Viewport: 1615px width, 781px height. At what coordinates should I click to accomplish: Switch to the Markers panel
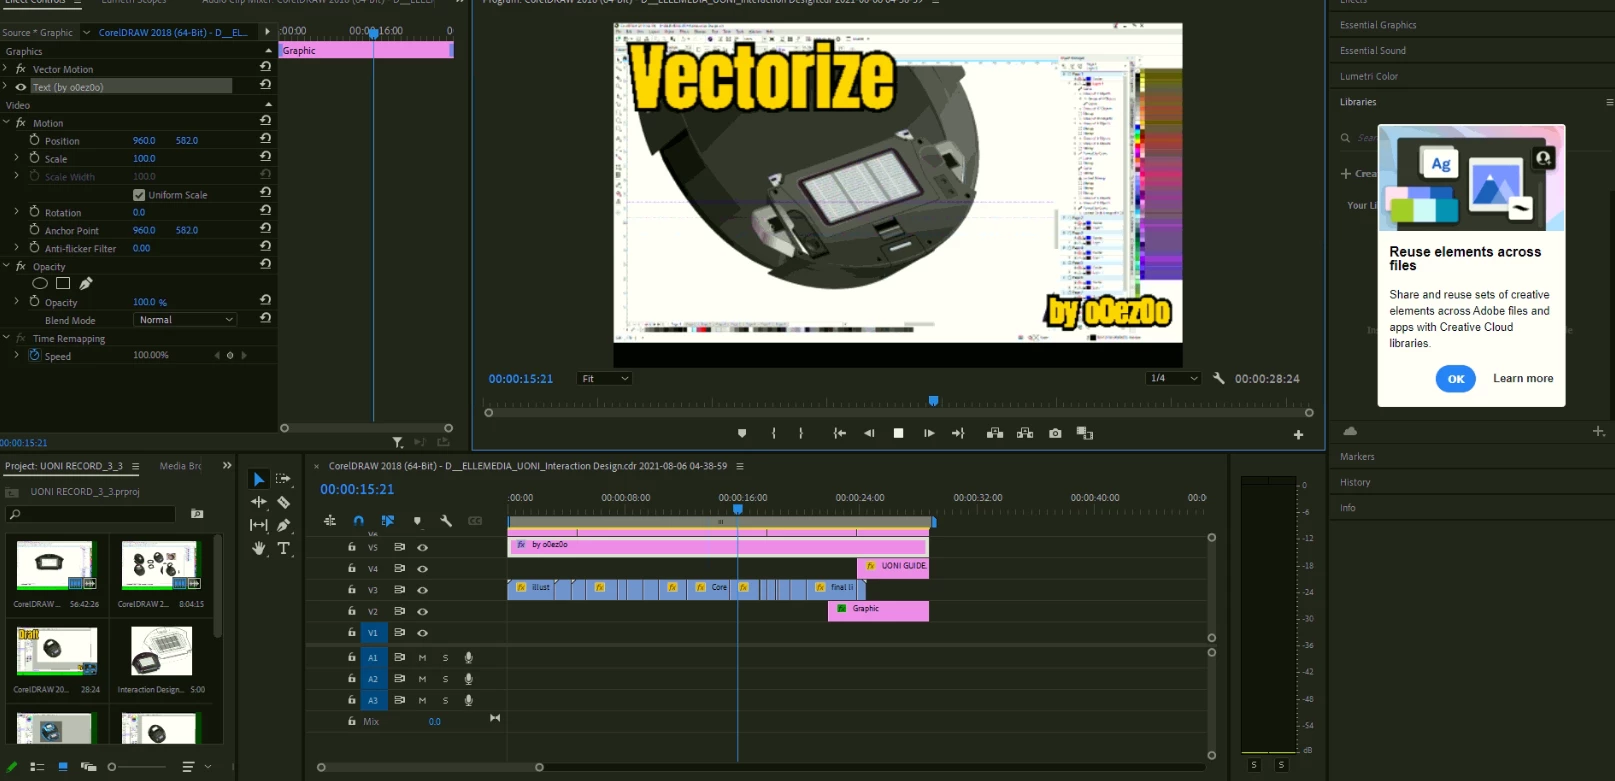[x=1357, y=457]
